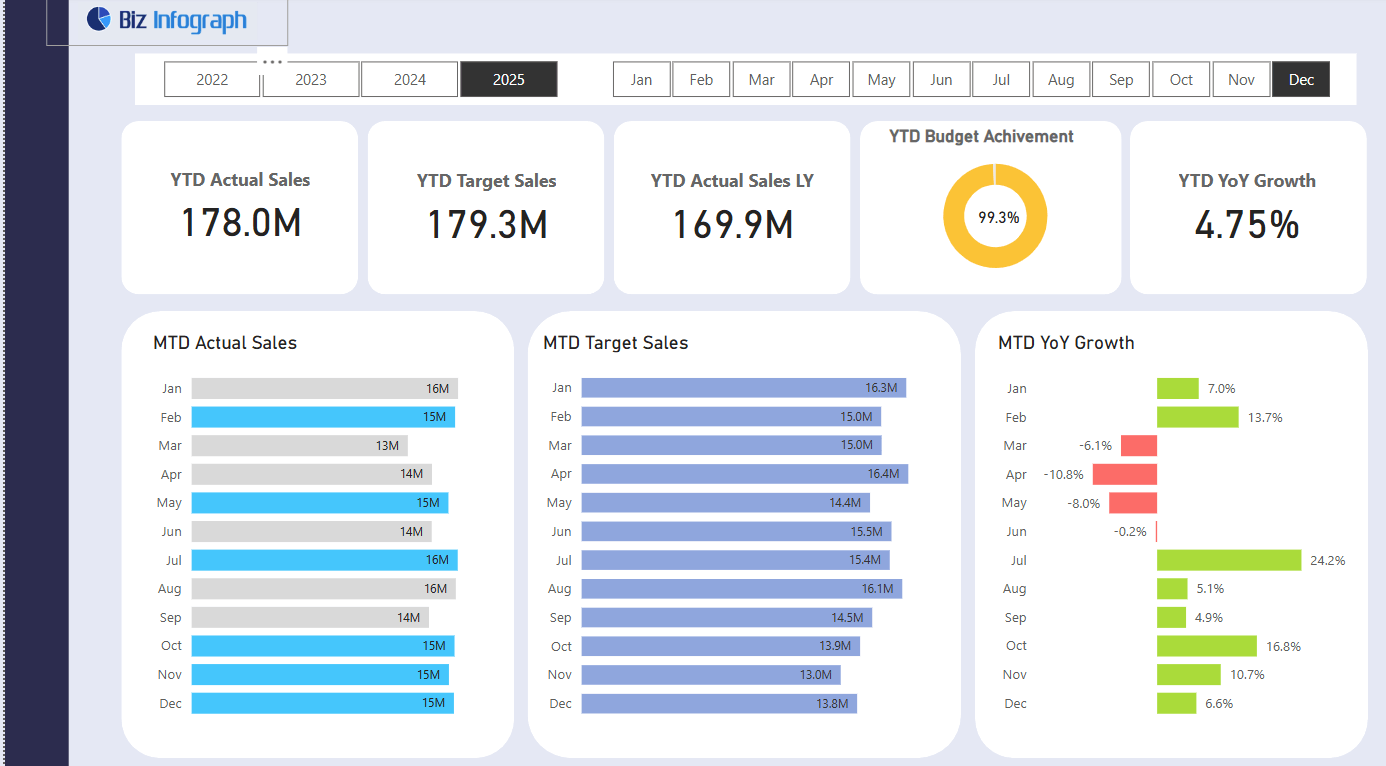Click the Jul growth bar showing 24.2%

point(1229,560)
